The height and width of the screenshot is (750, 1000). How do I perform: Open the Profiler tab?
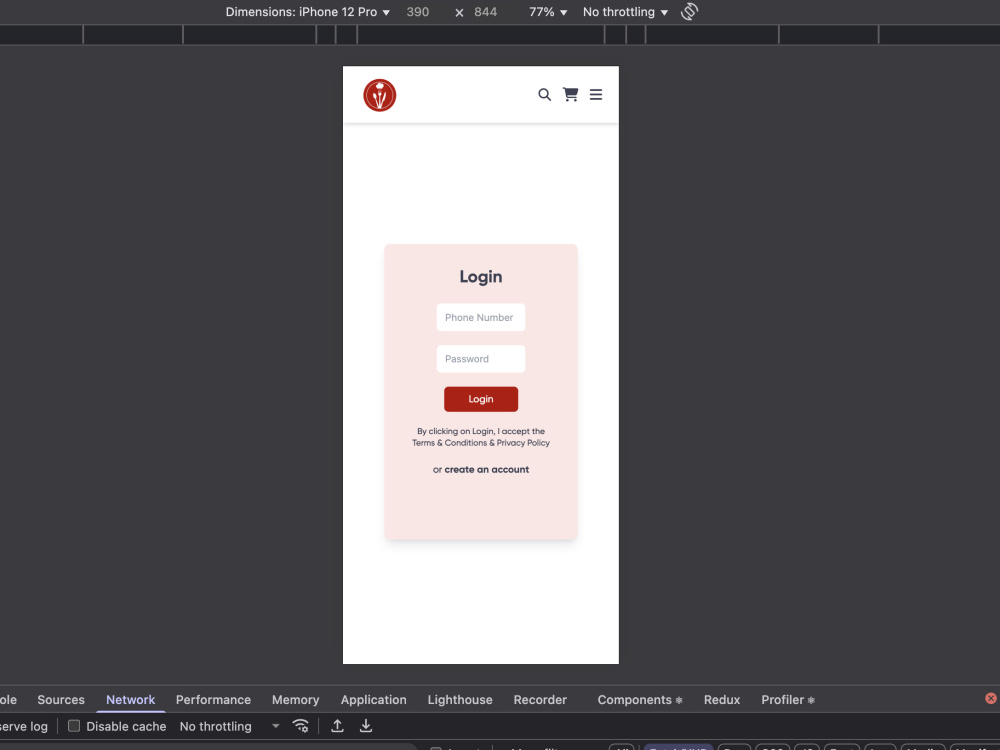pyautogui.click(x=788, y=700)
